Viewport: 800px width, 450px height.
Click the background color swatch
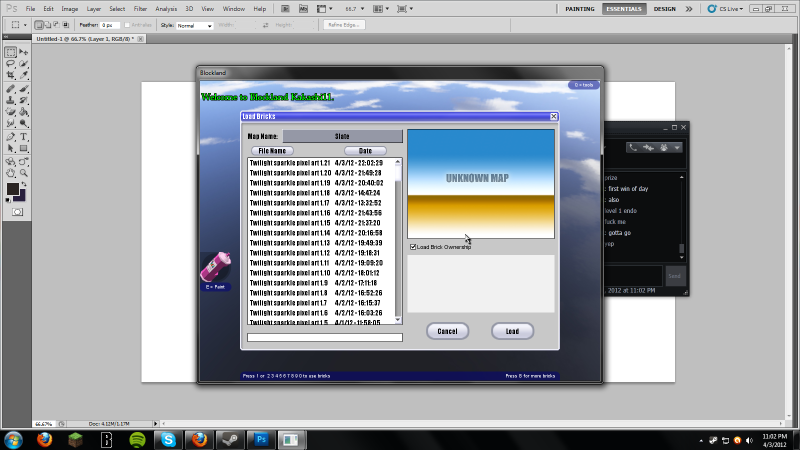coord(21,197)
